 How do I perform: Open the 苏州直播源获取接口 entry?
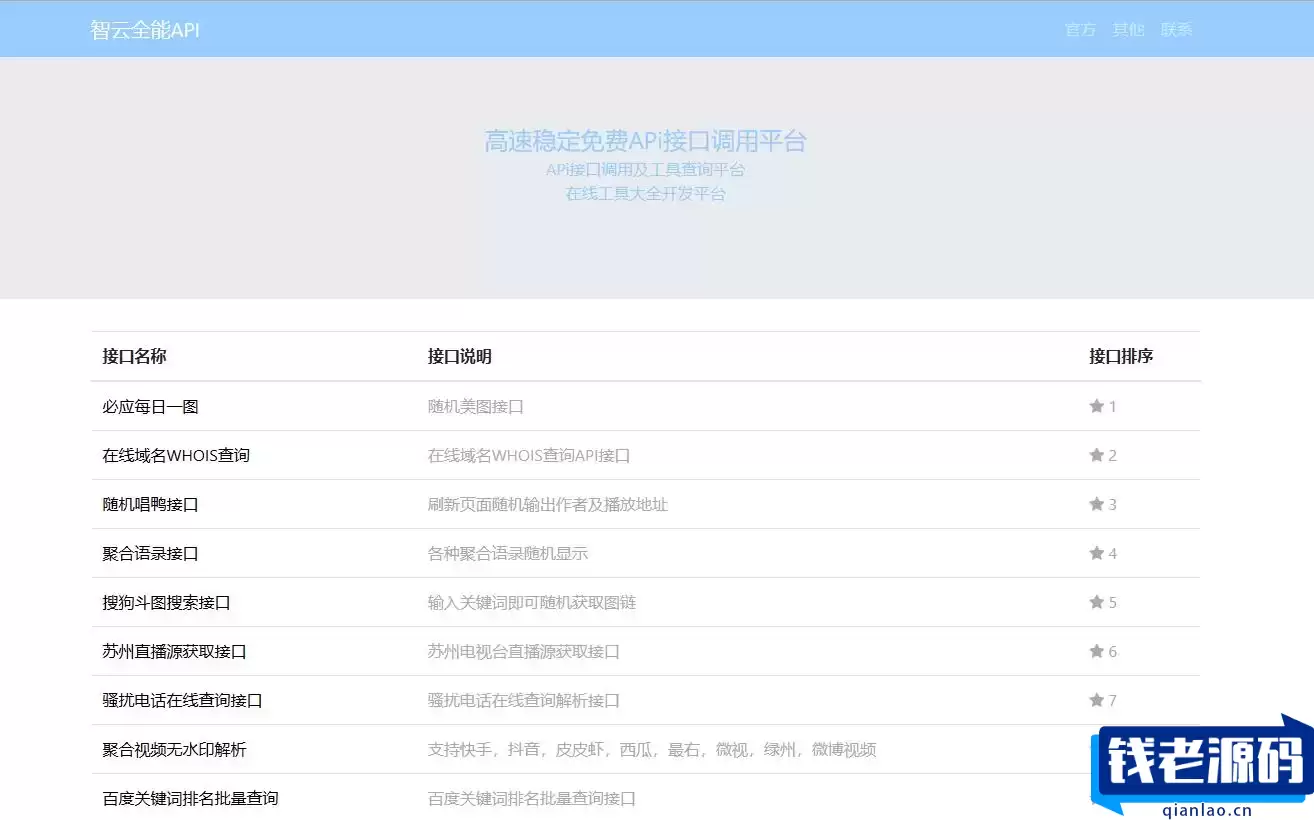point(174,652)
